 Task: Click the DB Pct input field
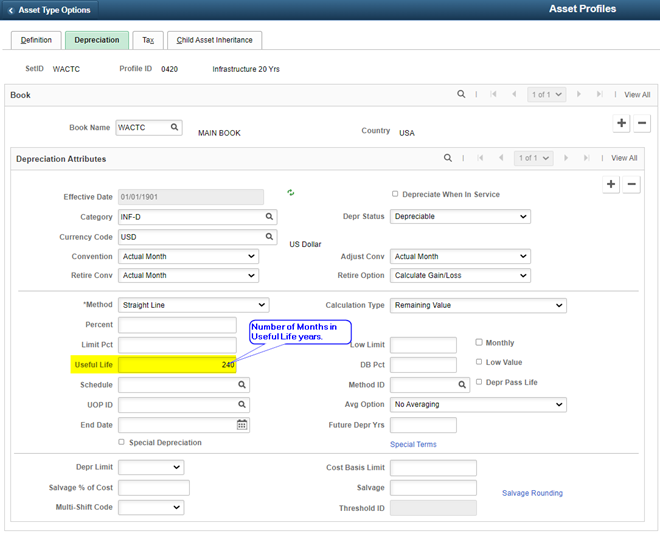pyautogui.click(x=423, y=365)
